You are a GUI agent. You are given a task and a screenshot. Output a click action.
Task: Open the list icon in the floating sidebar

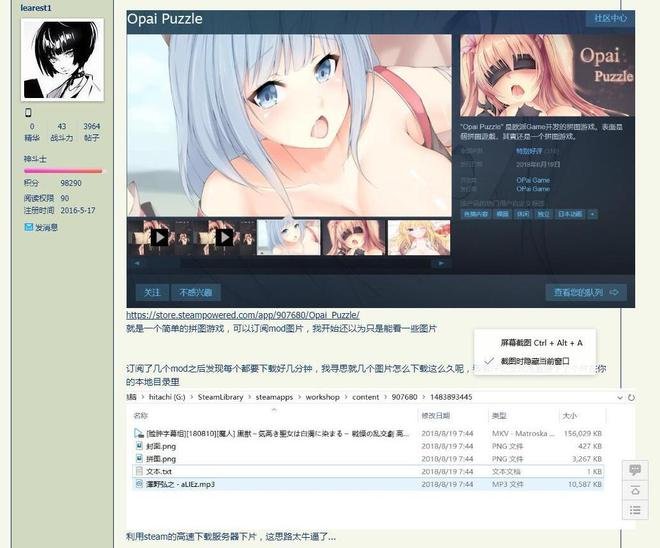tap(634, 511)
